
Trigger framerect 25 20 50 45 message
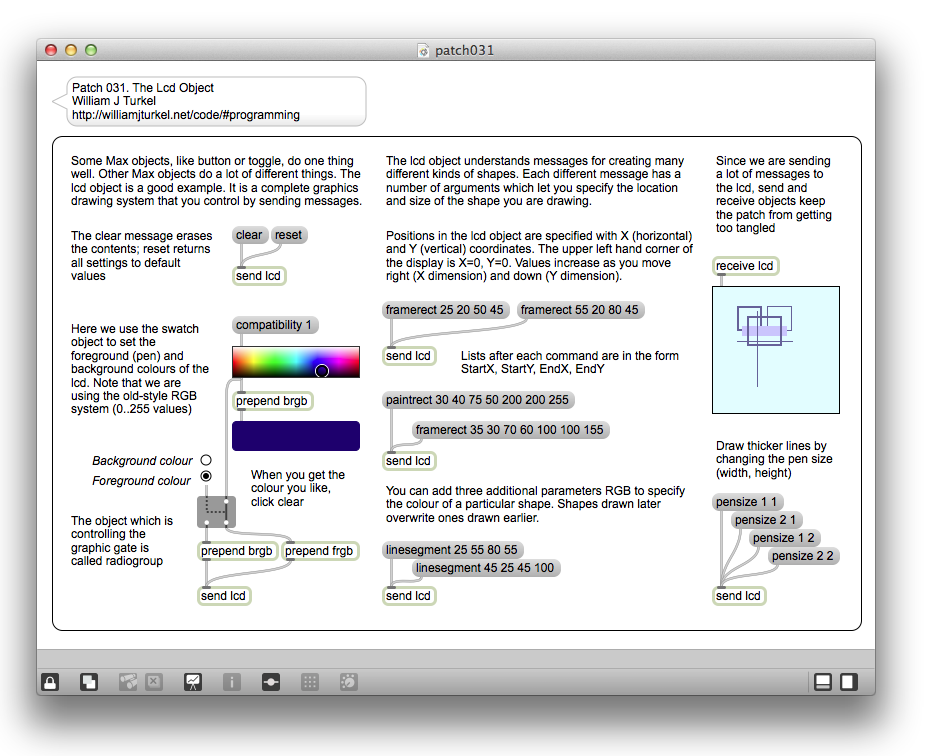pos(445,310)
